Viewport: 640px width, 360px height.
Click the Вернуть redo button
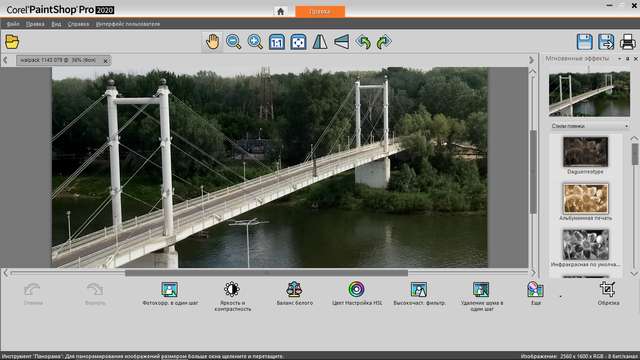coord(95,294)
